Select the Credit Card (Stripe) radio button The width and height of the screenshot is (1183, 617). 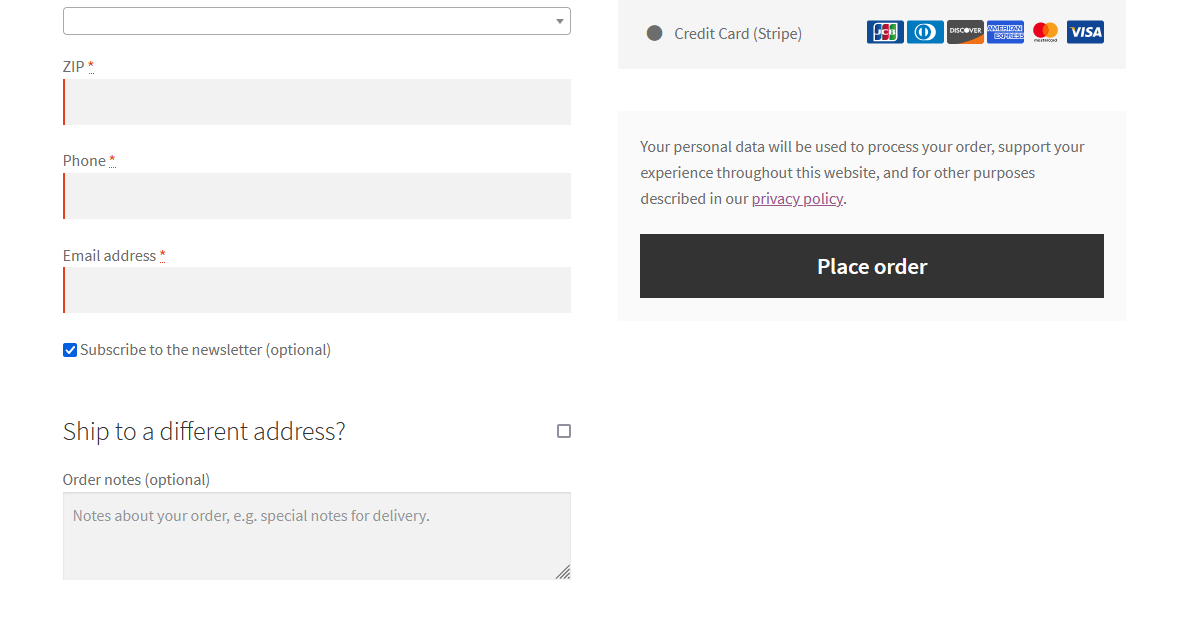[654, 33]
